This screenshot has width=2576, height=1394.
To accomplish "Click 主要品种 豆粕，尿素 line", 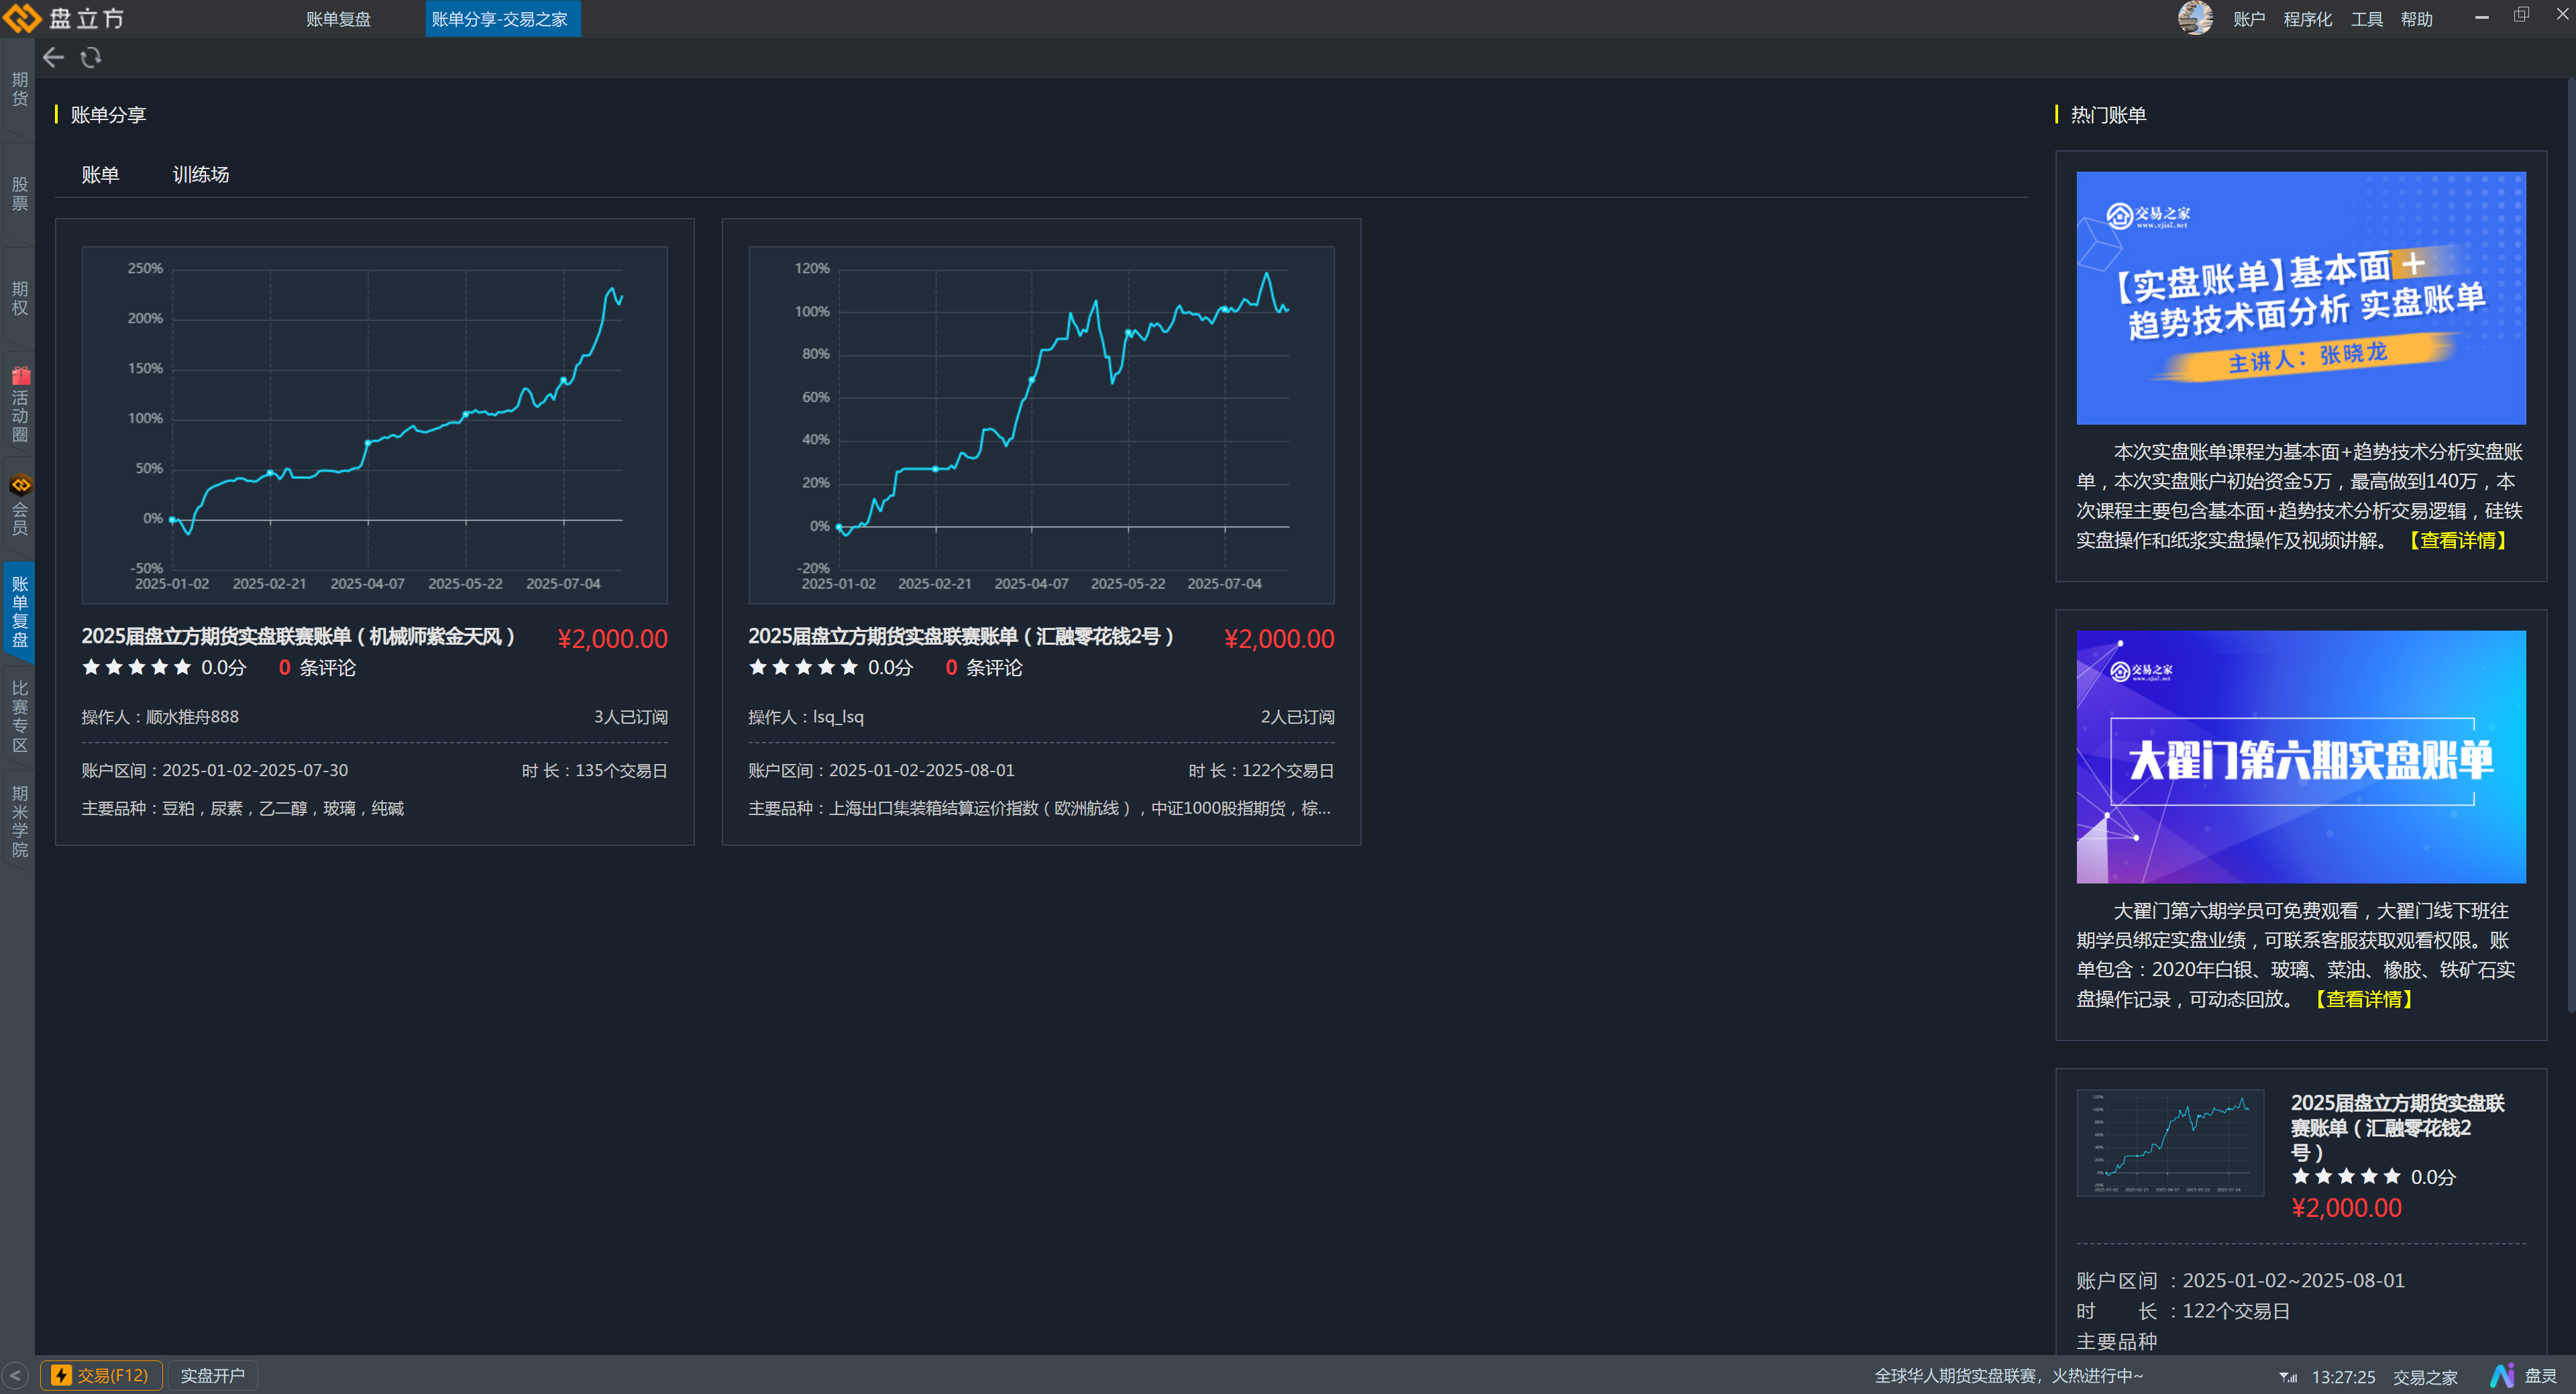I will [x=243, y=809].
